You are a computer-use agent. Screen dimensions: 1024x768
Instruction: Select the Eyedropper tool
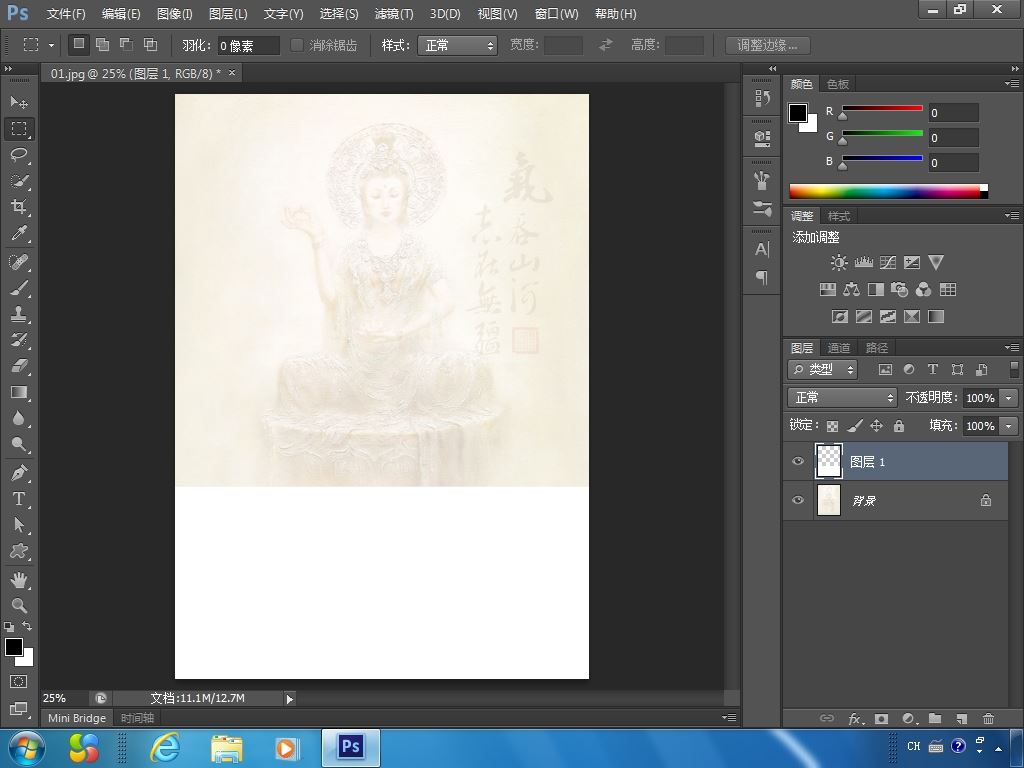(x=19, y=233)
